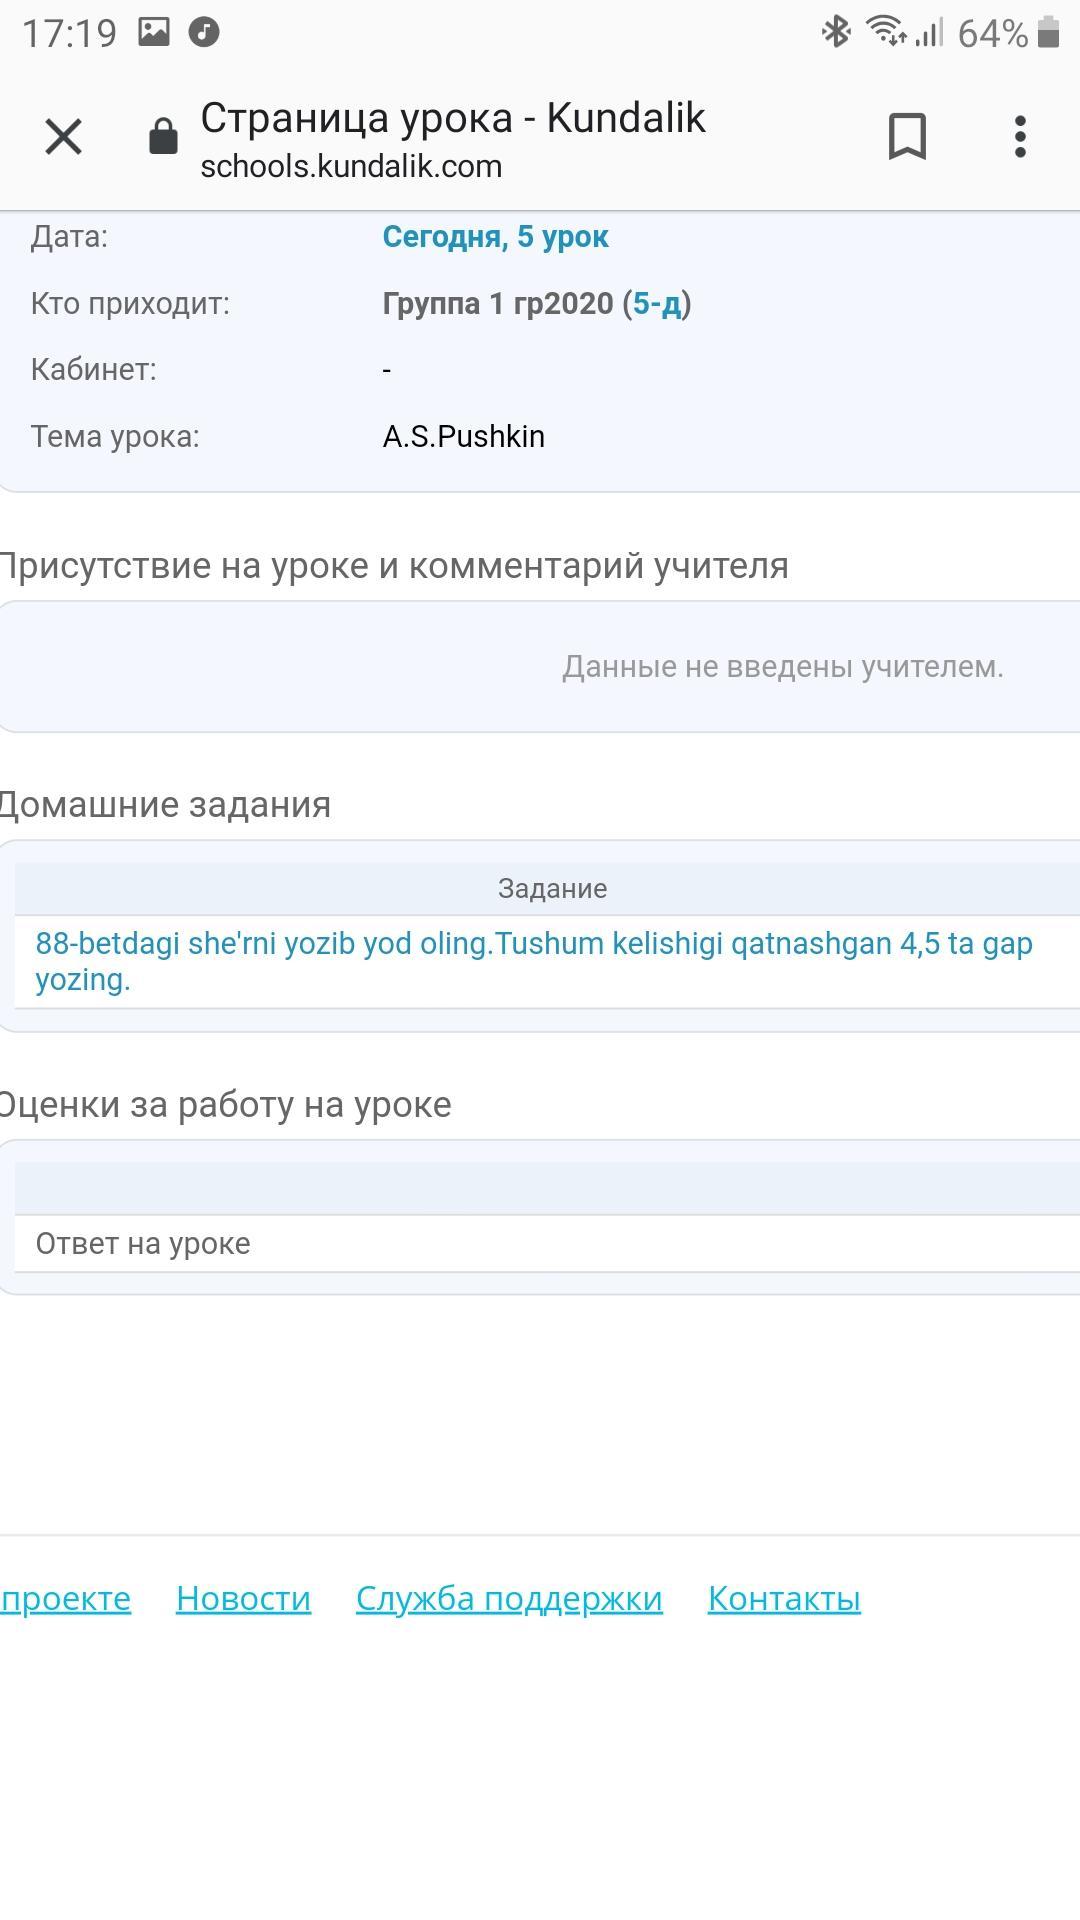
Task: Go to Новости in the footer
Action: [x=243, y=1598]
